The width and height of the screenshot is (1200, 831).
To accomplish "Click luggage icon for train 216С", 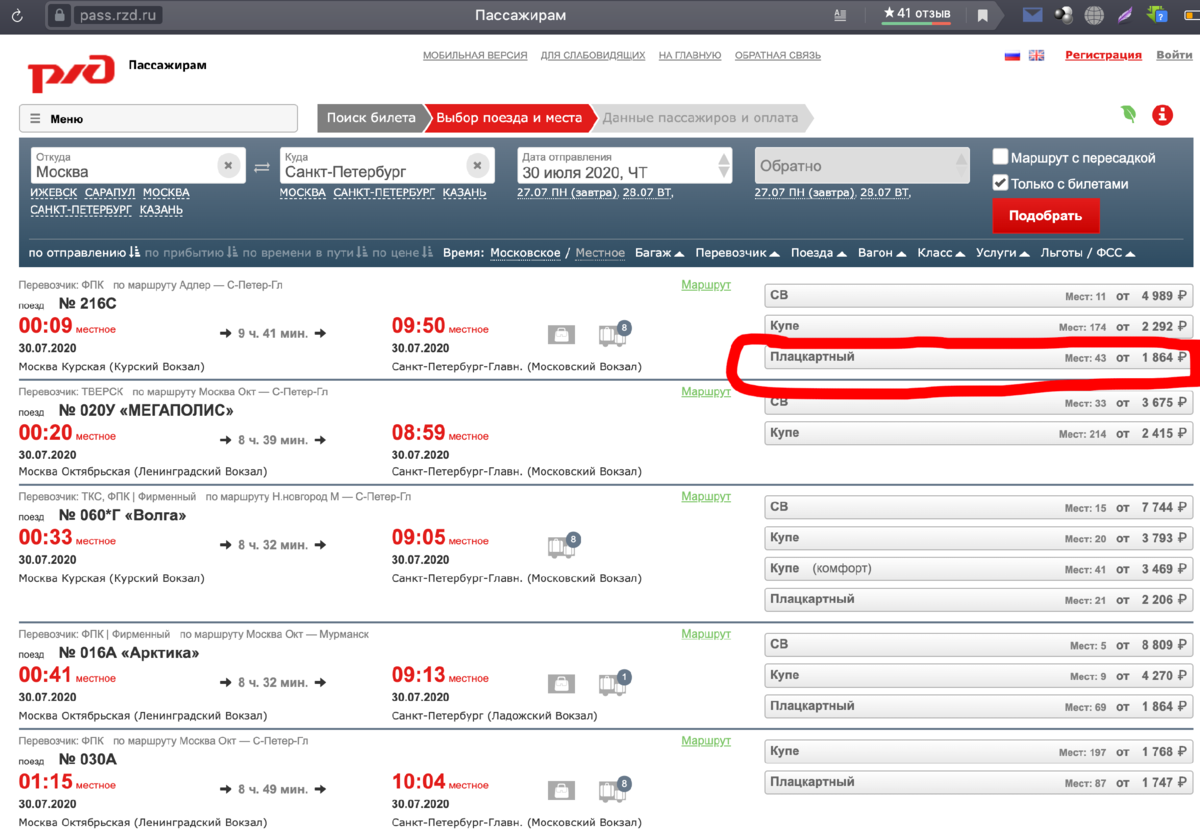I will click(x=561, y=335).
